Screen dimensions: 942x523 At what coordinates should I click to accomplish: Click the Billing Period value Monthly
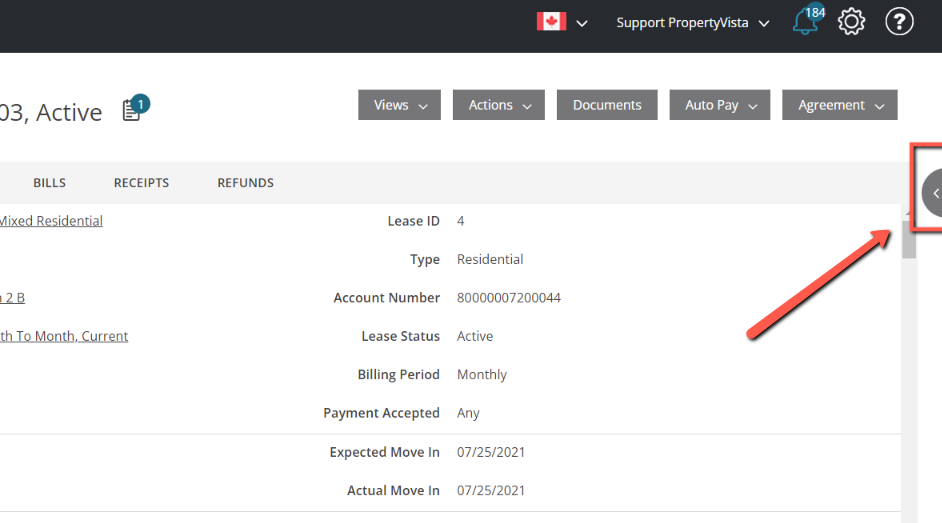coord(482,375)
